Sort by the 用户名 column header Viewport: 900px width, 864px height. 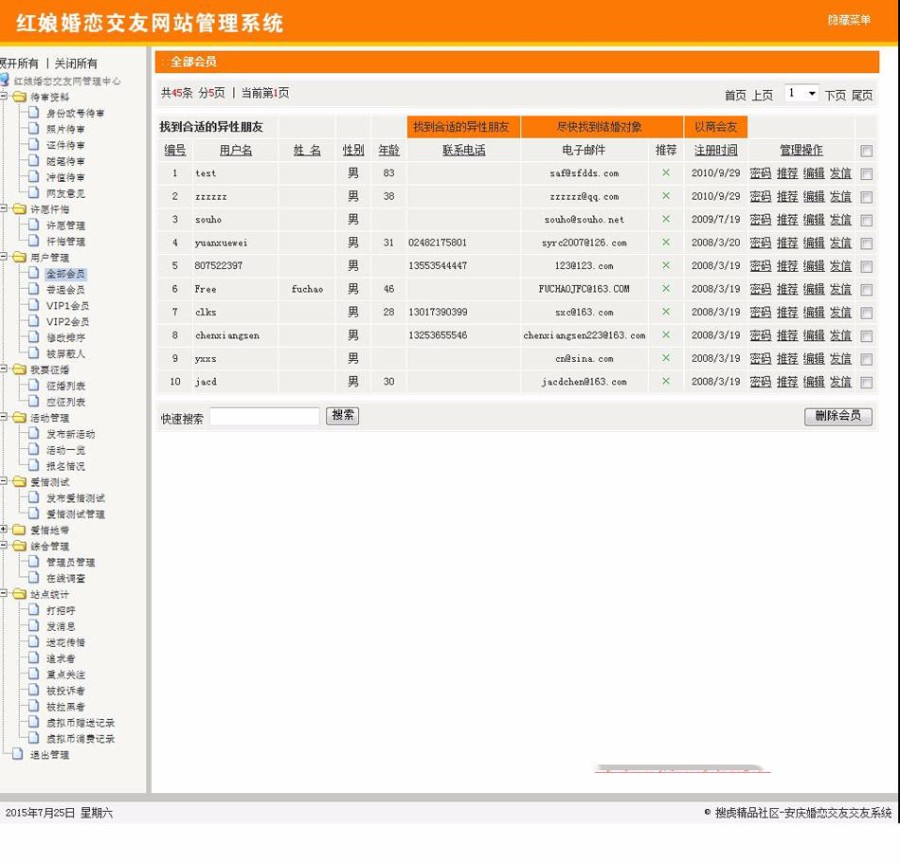click(x=236, y=150)
